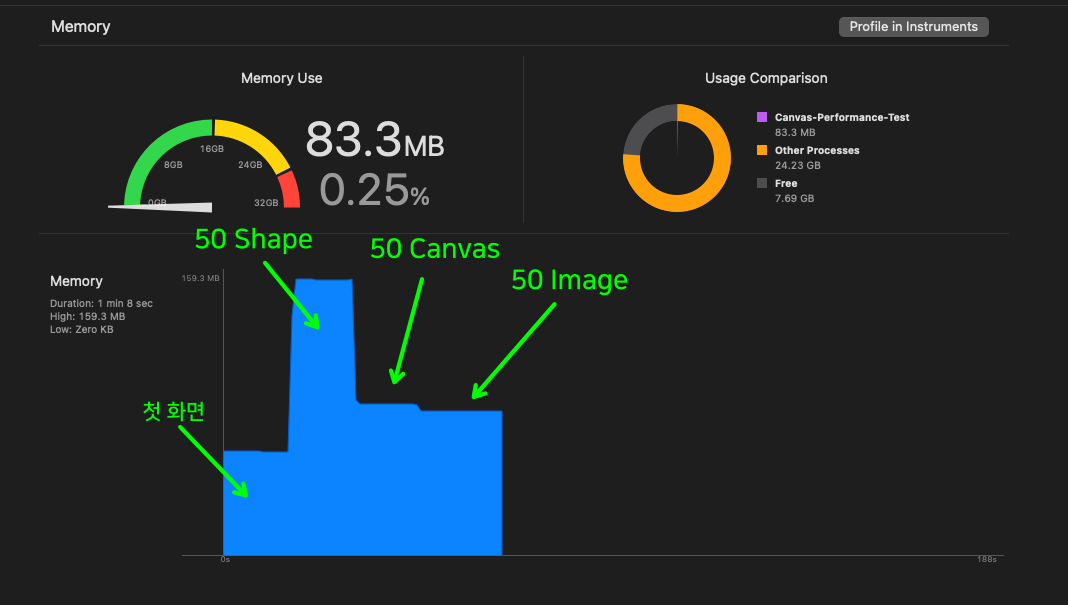Click the Memory label beside the graph
The image size is (1068, 605).
point(76,281)
